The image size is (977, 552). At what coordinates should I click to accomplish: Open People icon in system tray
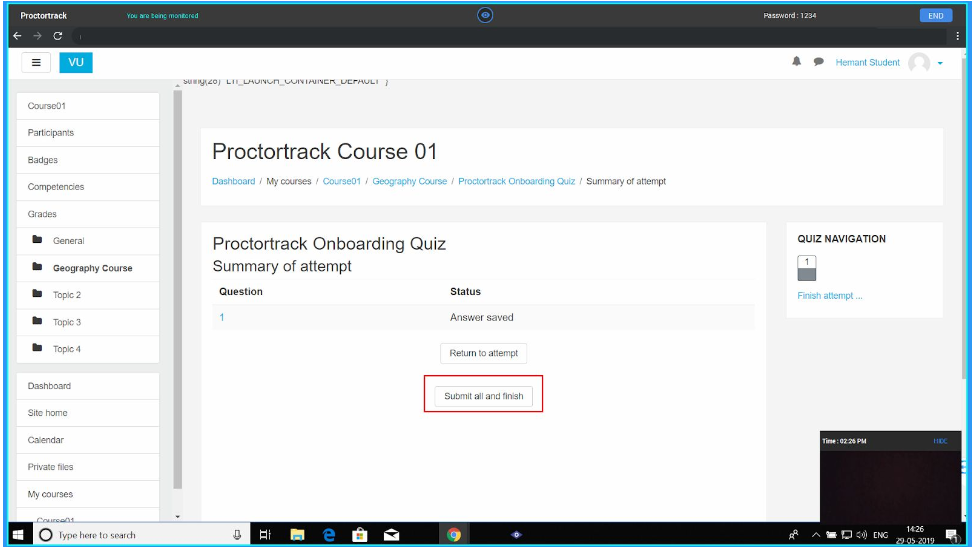click(x=793, y=535)
